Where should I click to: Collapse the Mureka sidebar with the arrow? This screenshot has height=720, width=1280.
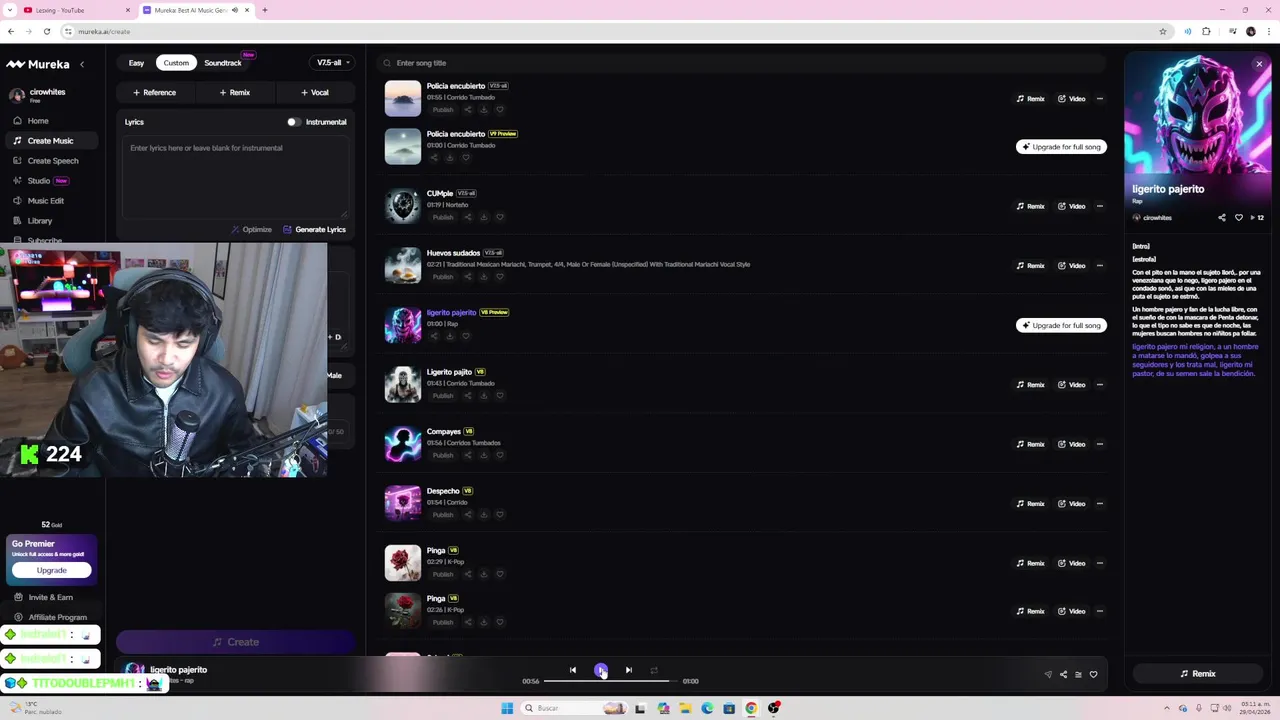[82, 64]
